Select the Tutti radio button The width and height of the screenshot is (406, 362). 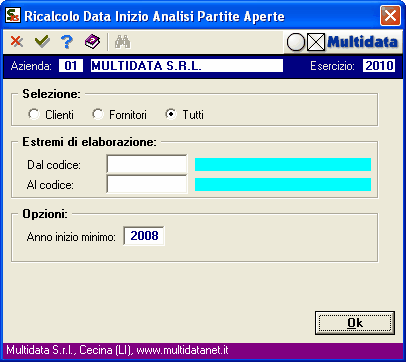171,114
